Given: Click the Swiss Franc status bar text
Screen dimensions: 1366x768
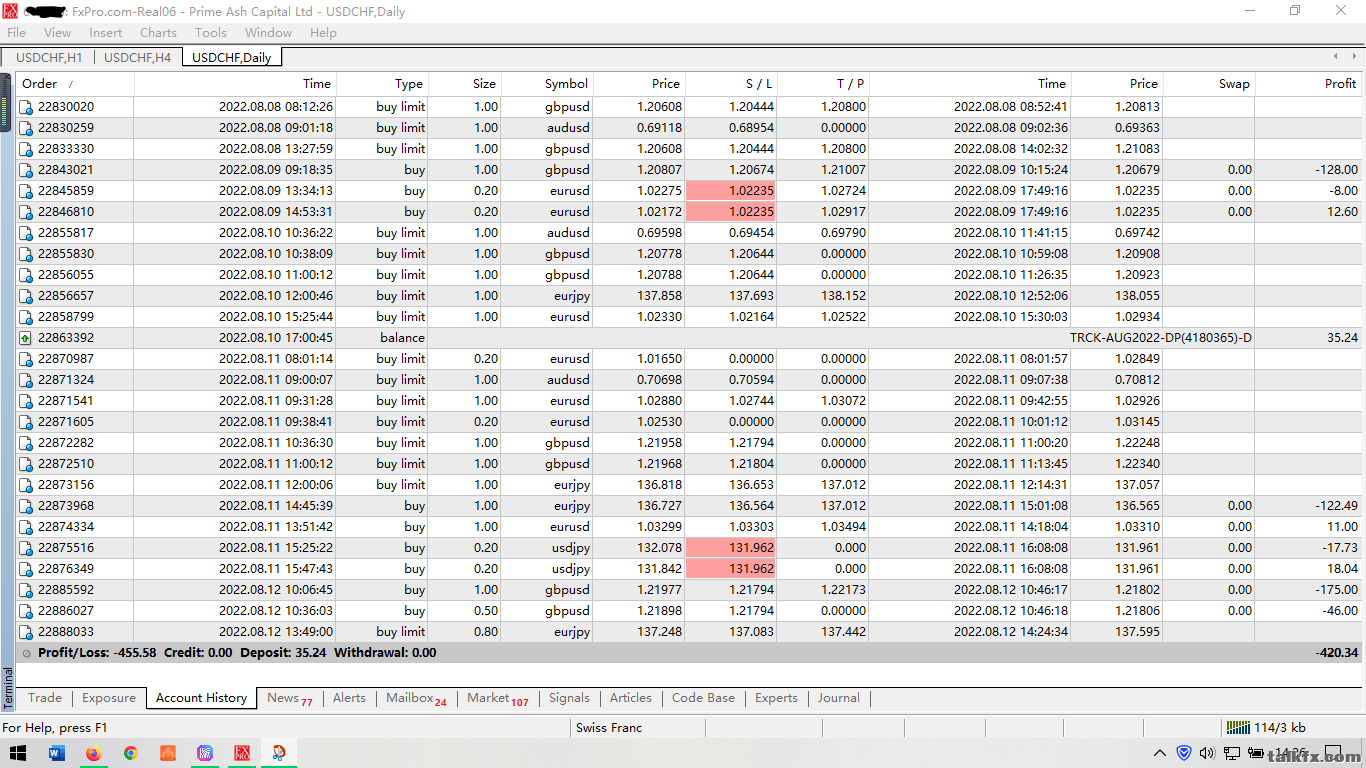Looking at the screenshot, I should (609, 727).
